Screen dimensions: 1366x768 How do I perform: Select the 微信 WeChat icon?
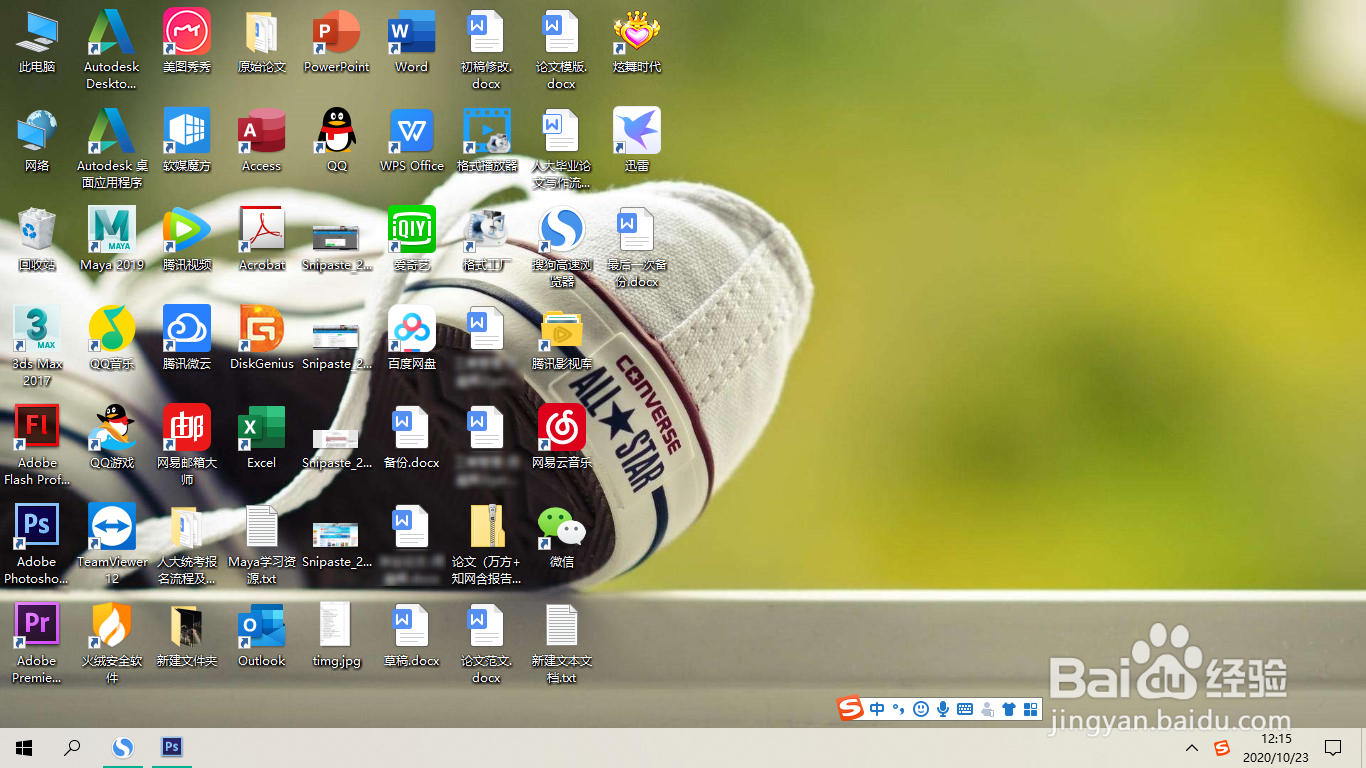click(x=562, y=537)
